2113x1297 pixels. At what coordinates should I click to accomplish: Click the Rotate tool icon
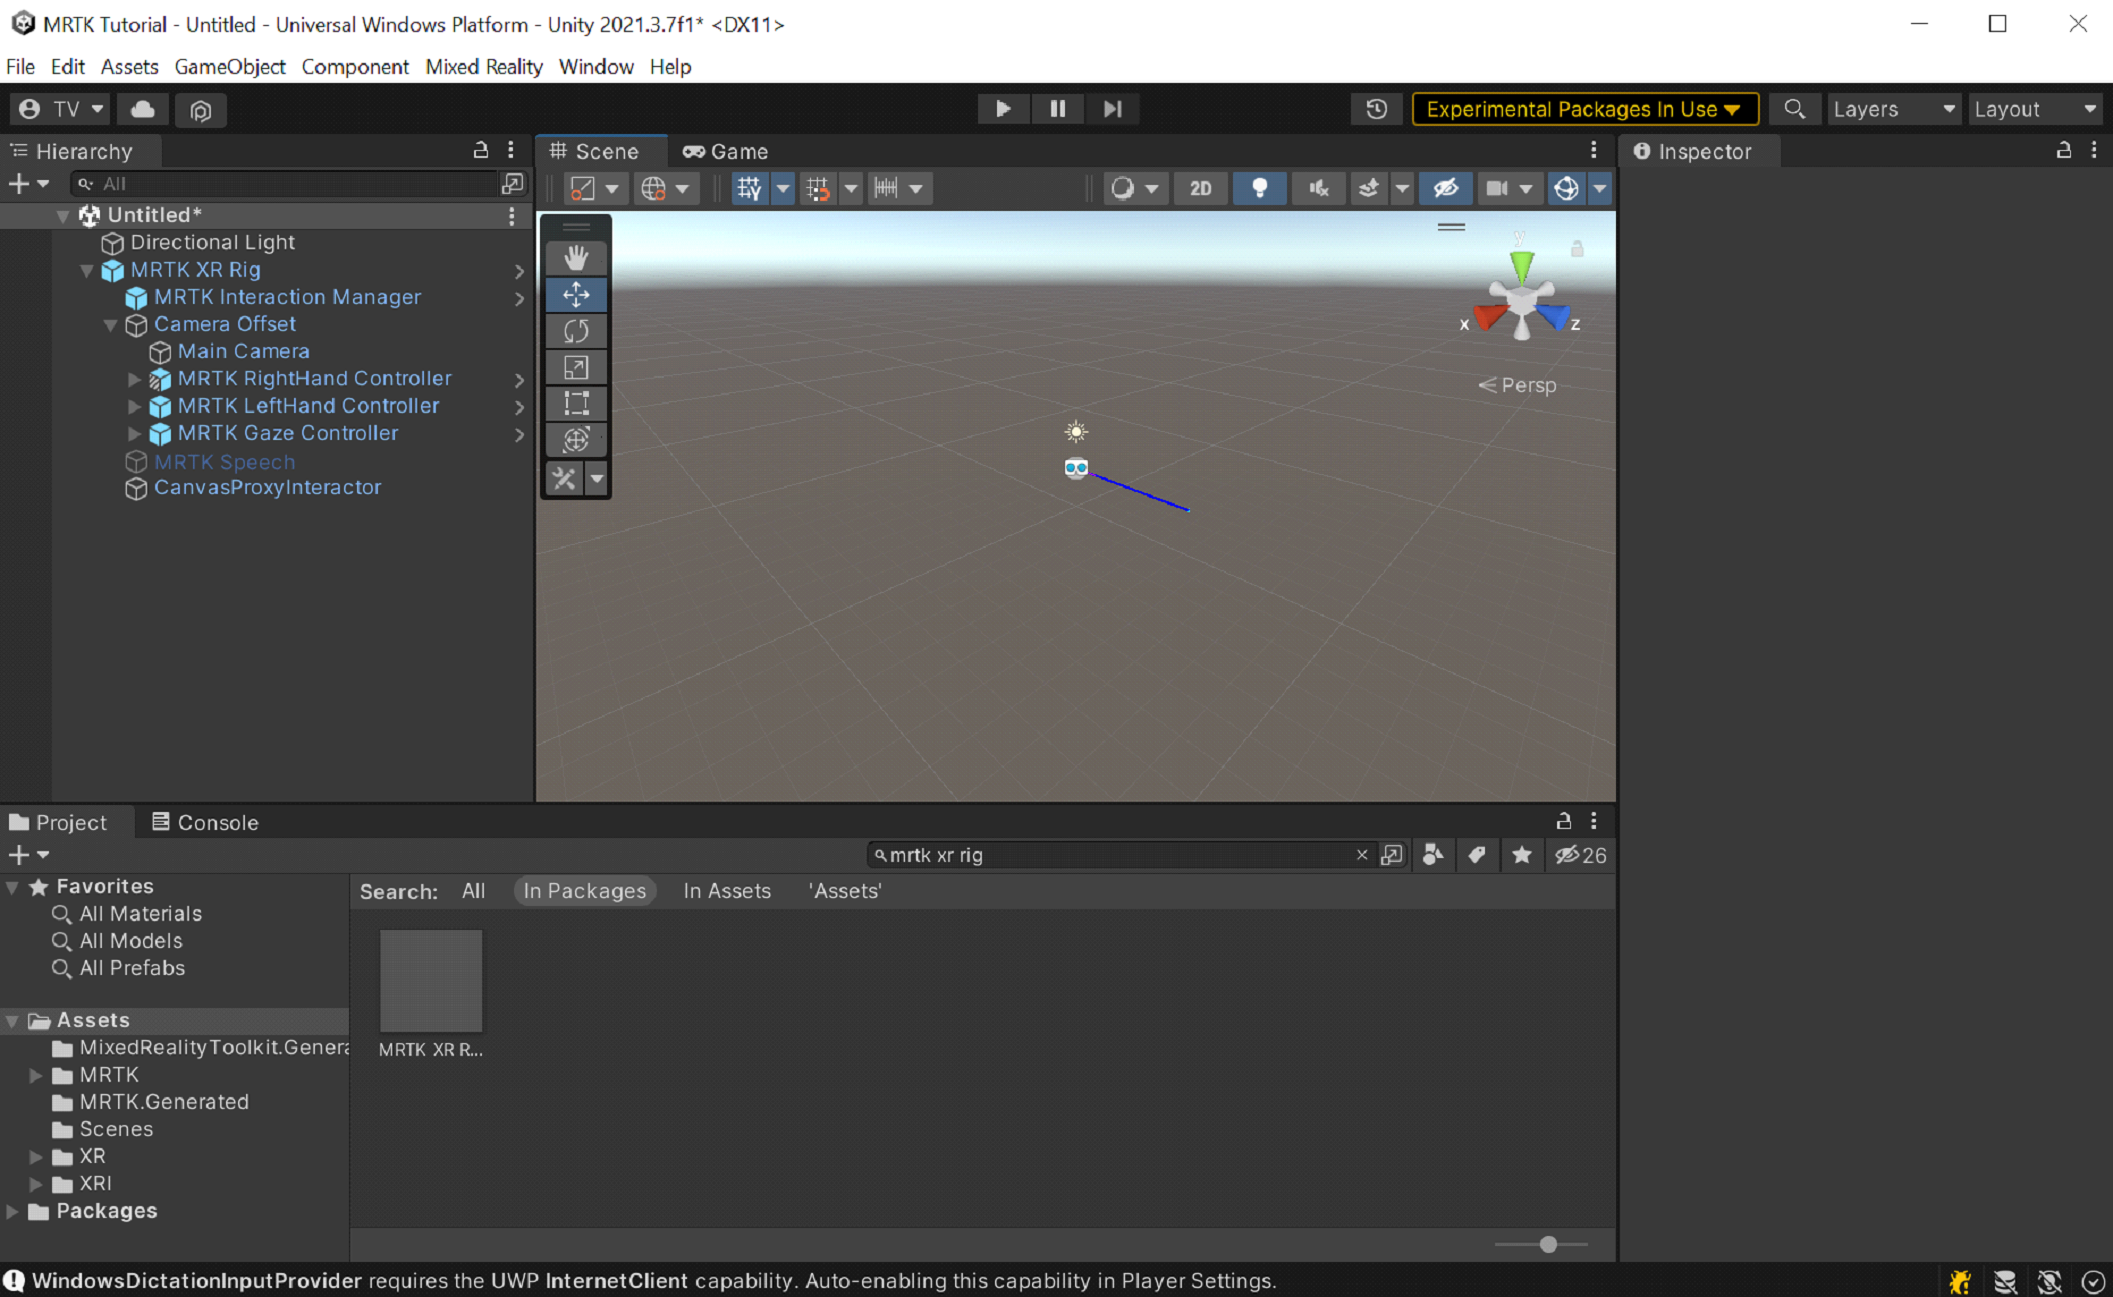(578, 331)
